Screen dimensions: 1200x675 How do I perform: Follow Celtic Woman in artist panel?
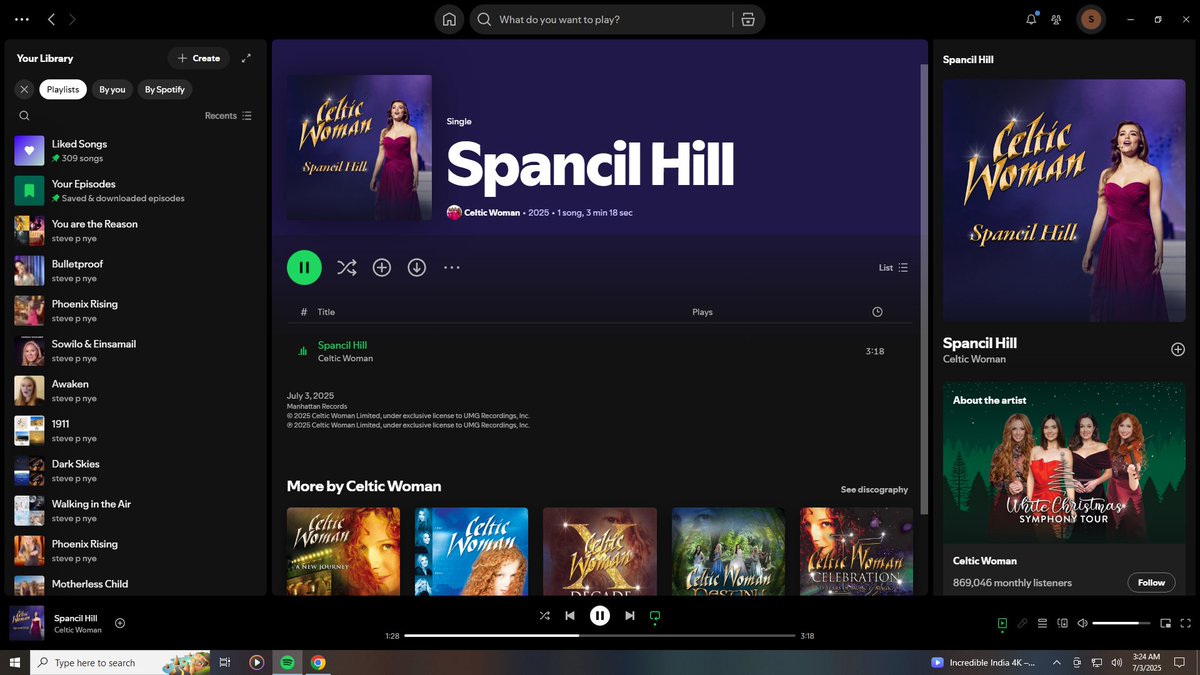1151,582
